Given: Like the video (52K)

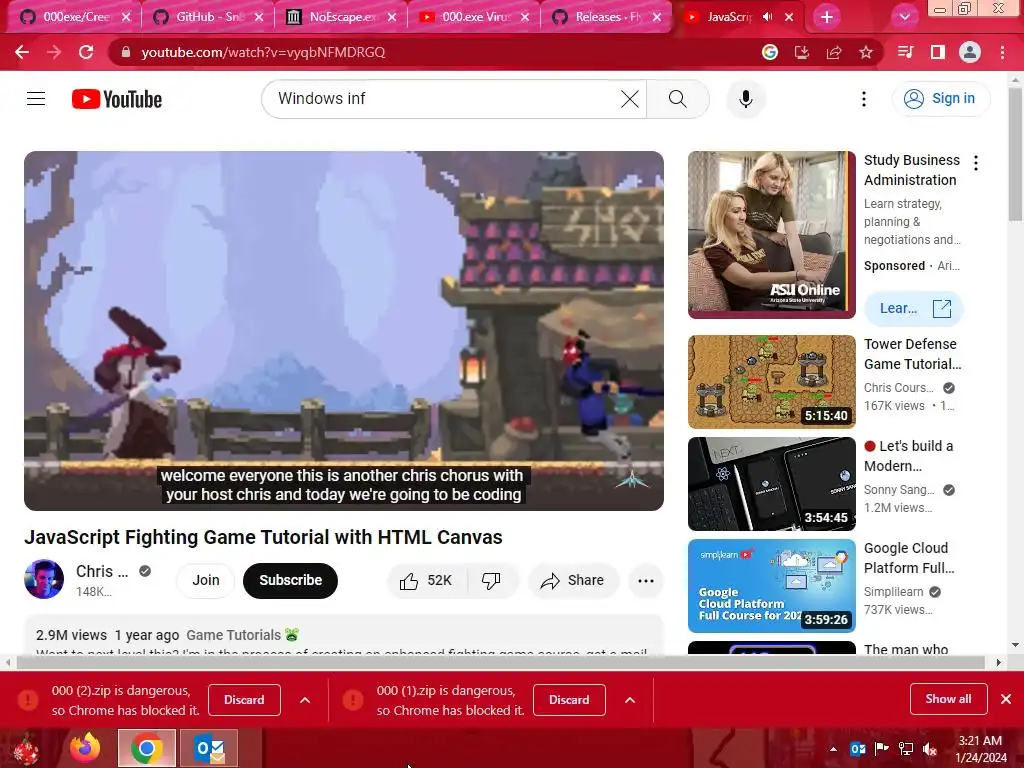Looking at the screenshot, I should pyautogui.click(x=426, y=581).
